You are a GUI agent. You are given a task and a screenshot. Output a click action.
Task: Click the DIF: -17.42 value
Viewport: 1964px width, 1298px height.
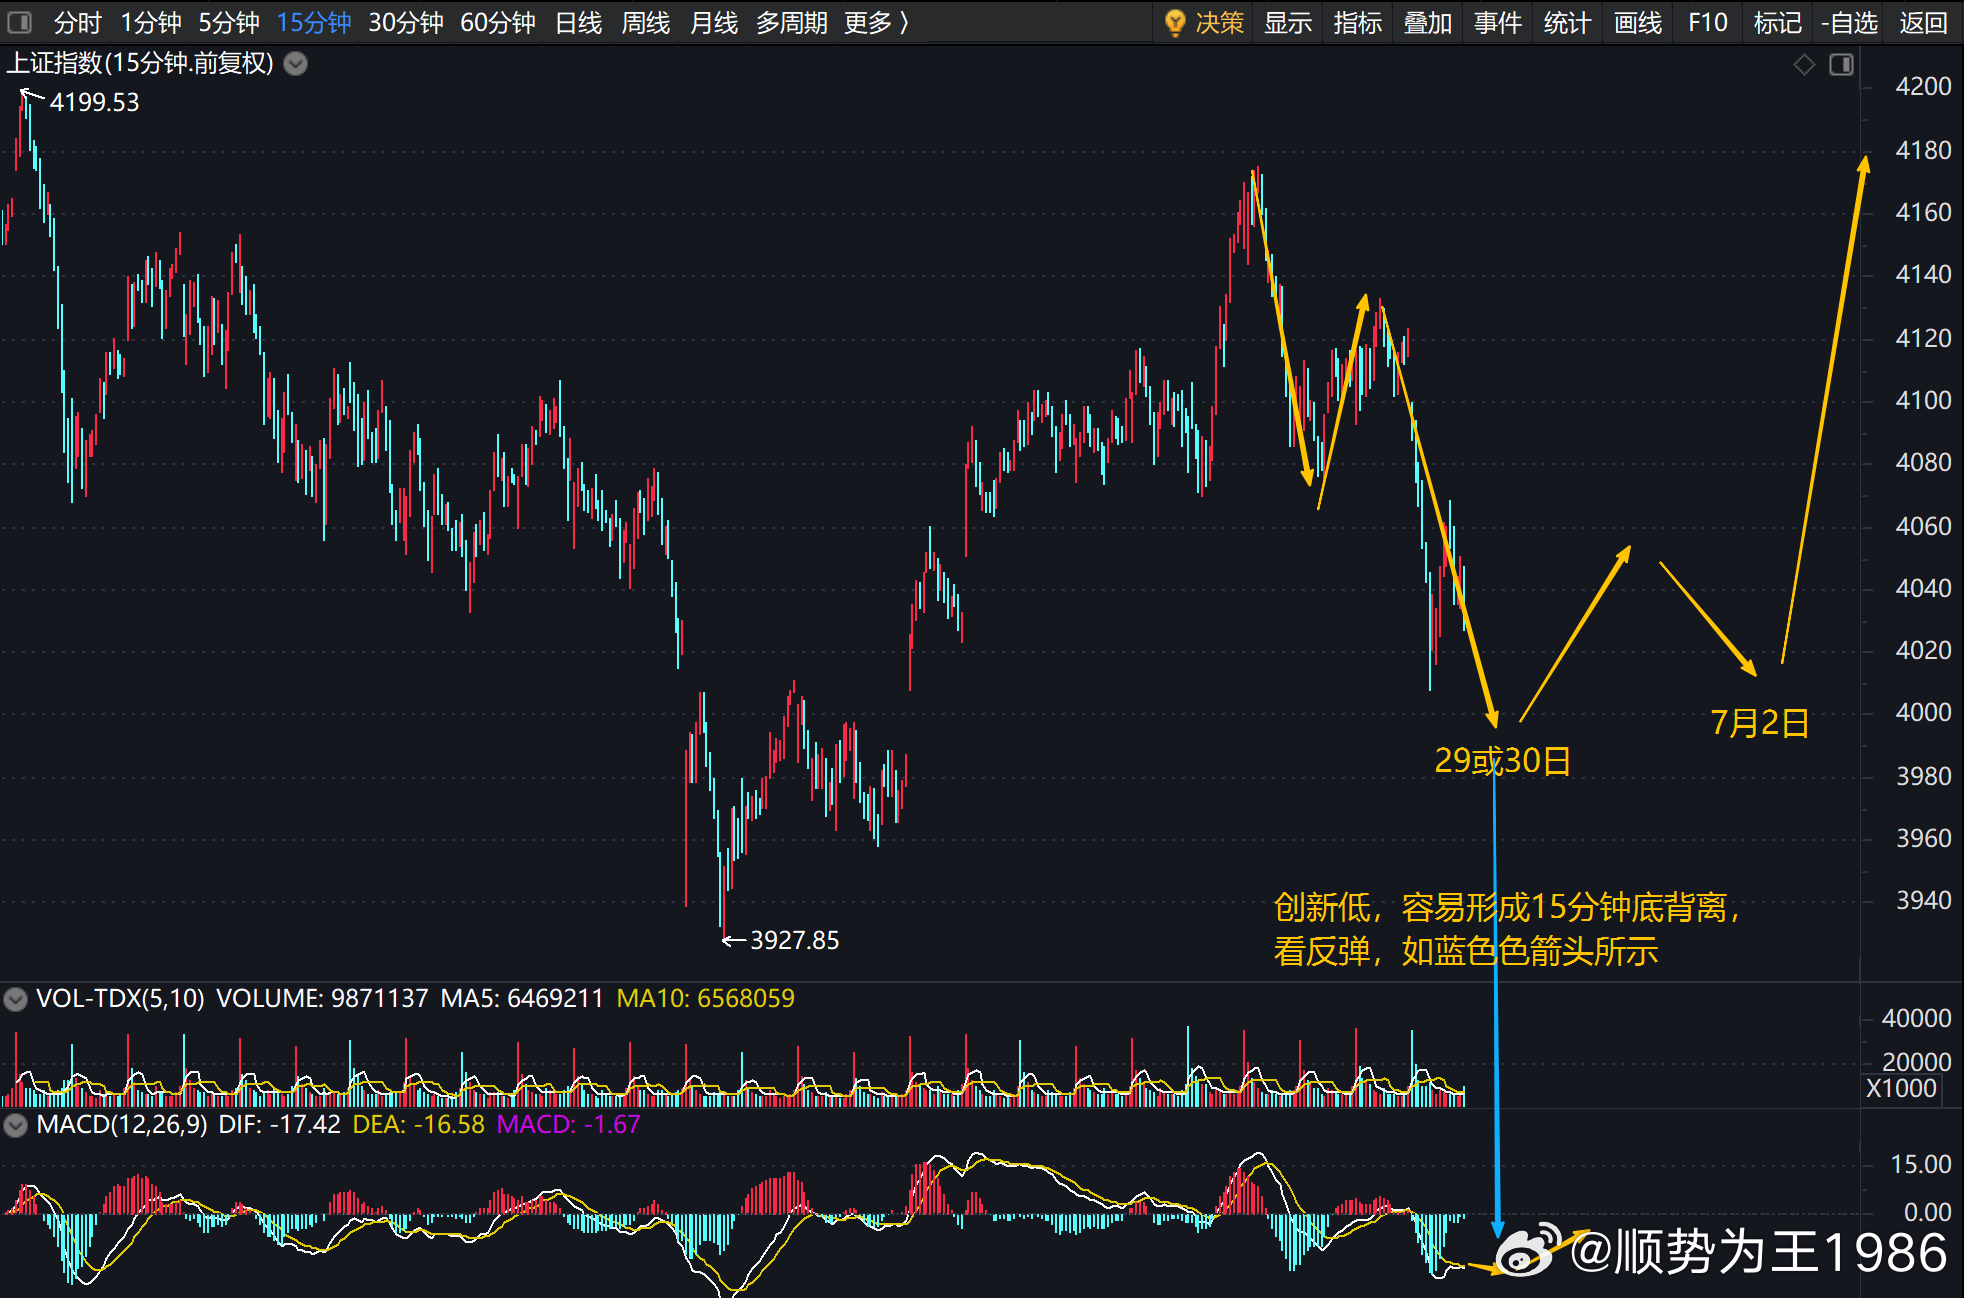pyautogui.click(x=280, y=1124)
